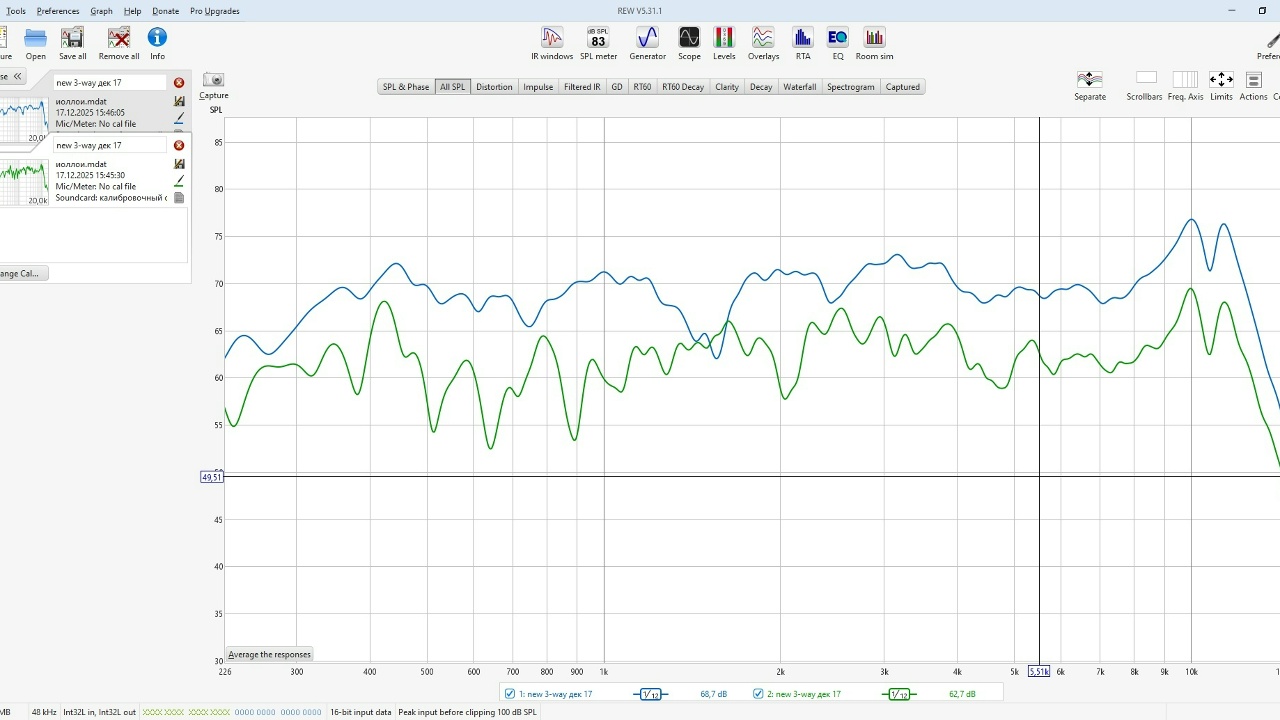Remove all measurements

tap(119, 43)
